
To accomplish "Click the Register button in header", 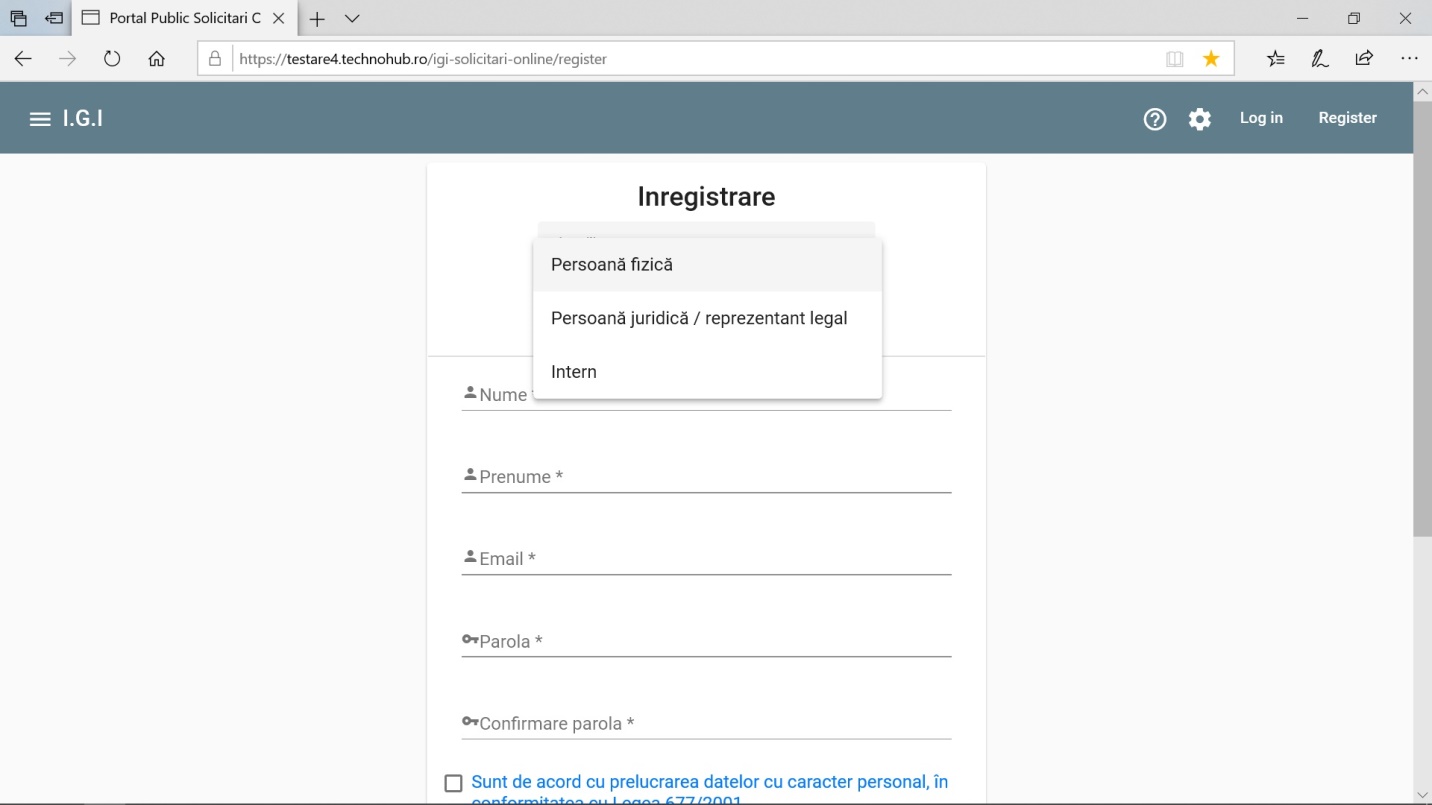I will point(1347,118).
